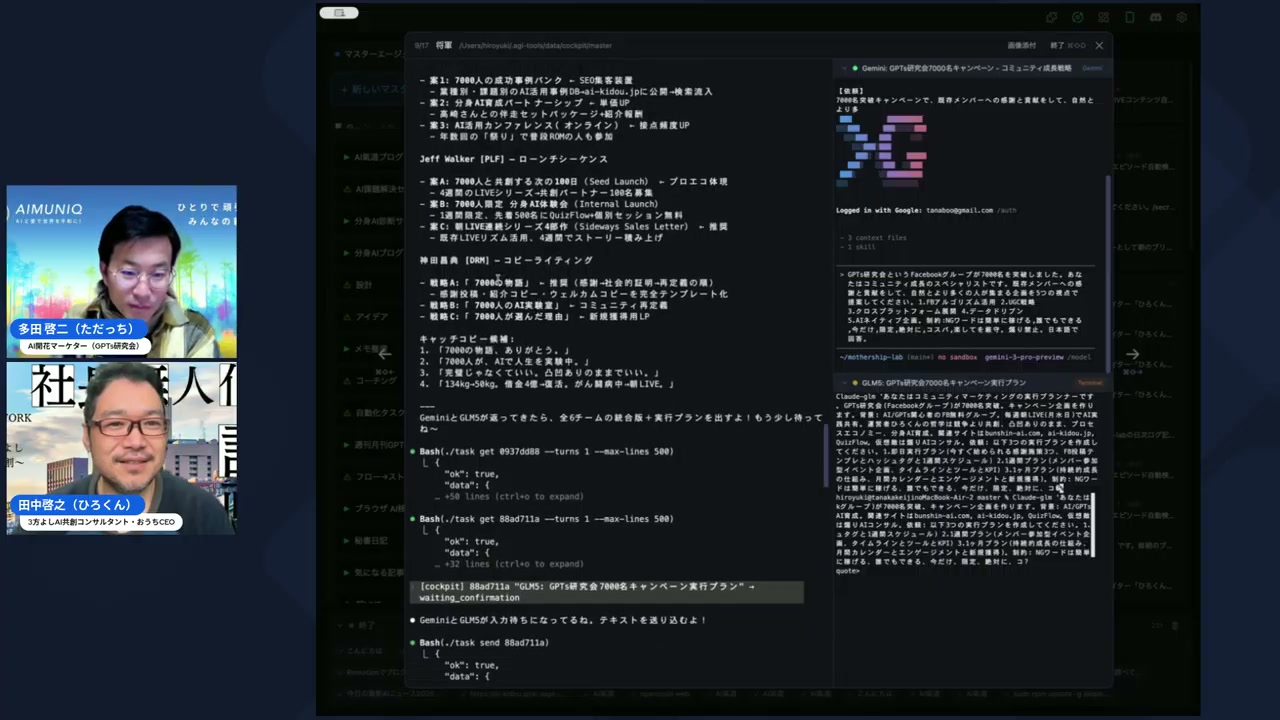Toggle the sidebar pill button at top left

pos(339,13)
